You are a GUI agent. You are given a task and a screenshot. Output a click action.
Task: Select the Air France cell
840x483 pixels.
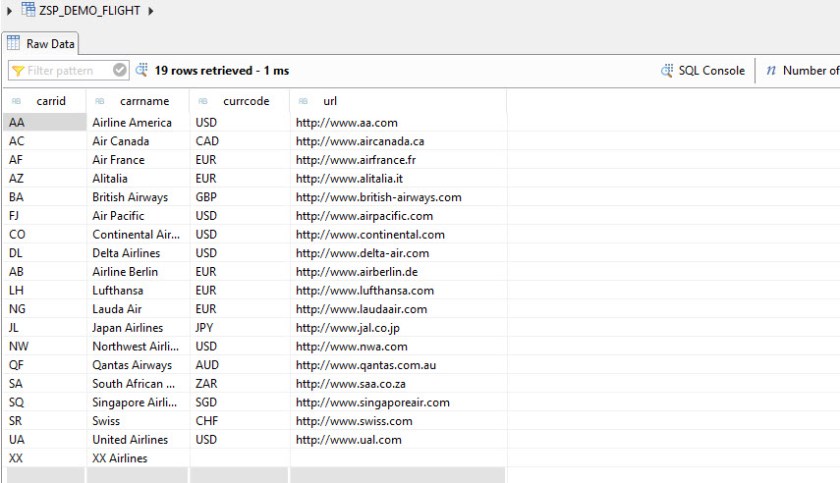tap(138, 160)
